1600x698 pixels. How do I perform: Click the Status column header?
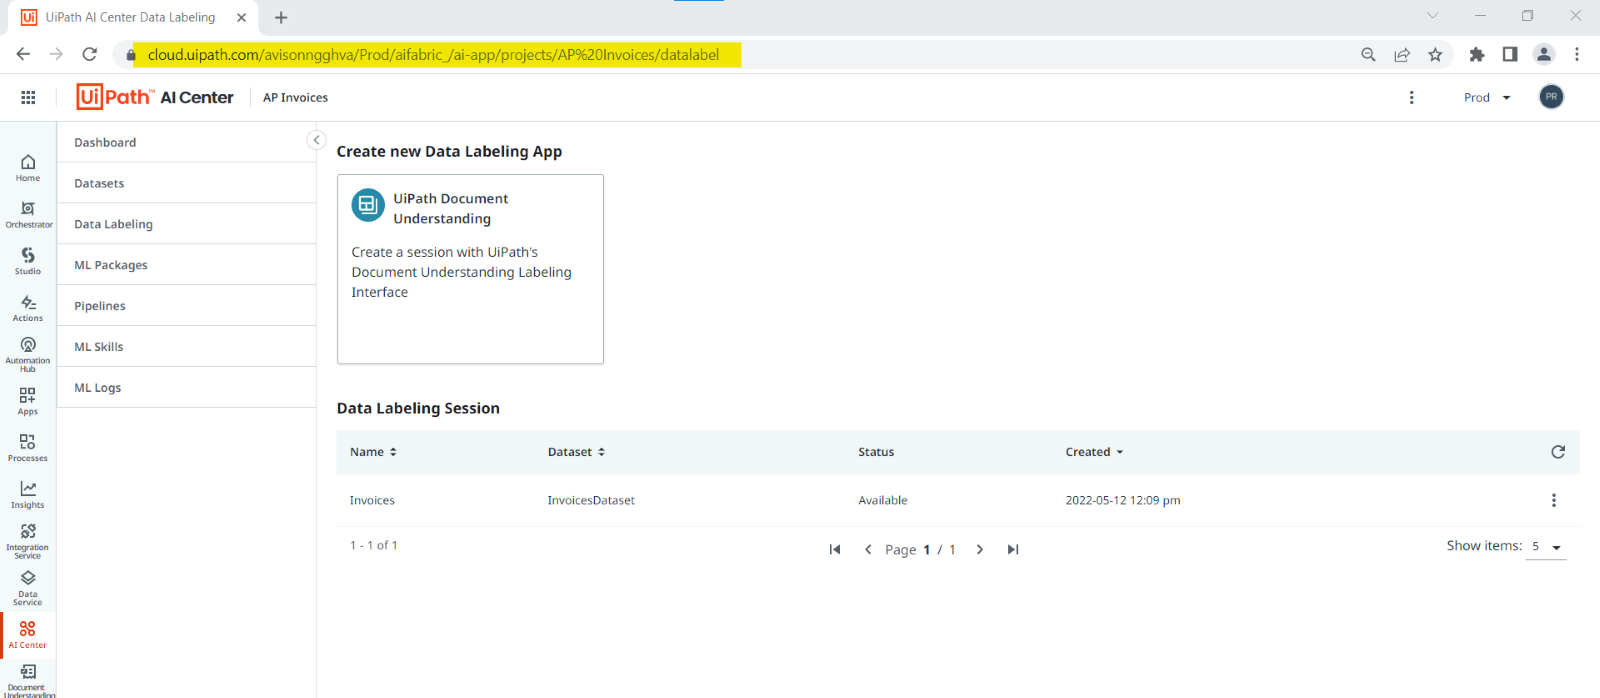(x=876, y=452)
